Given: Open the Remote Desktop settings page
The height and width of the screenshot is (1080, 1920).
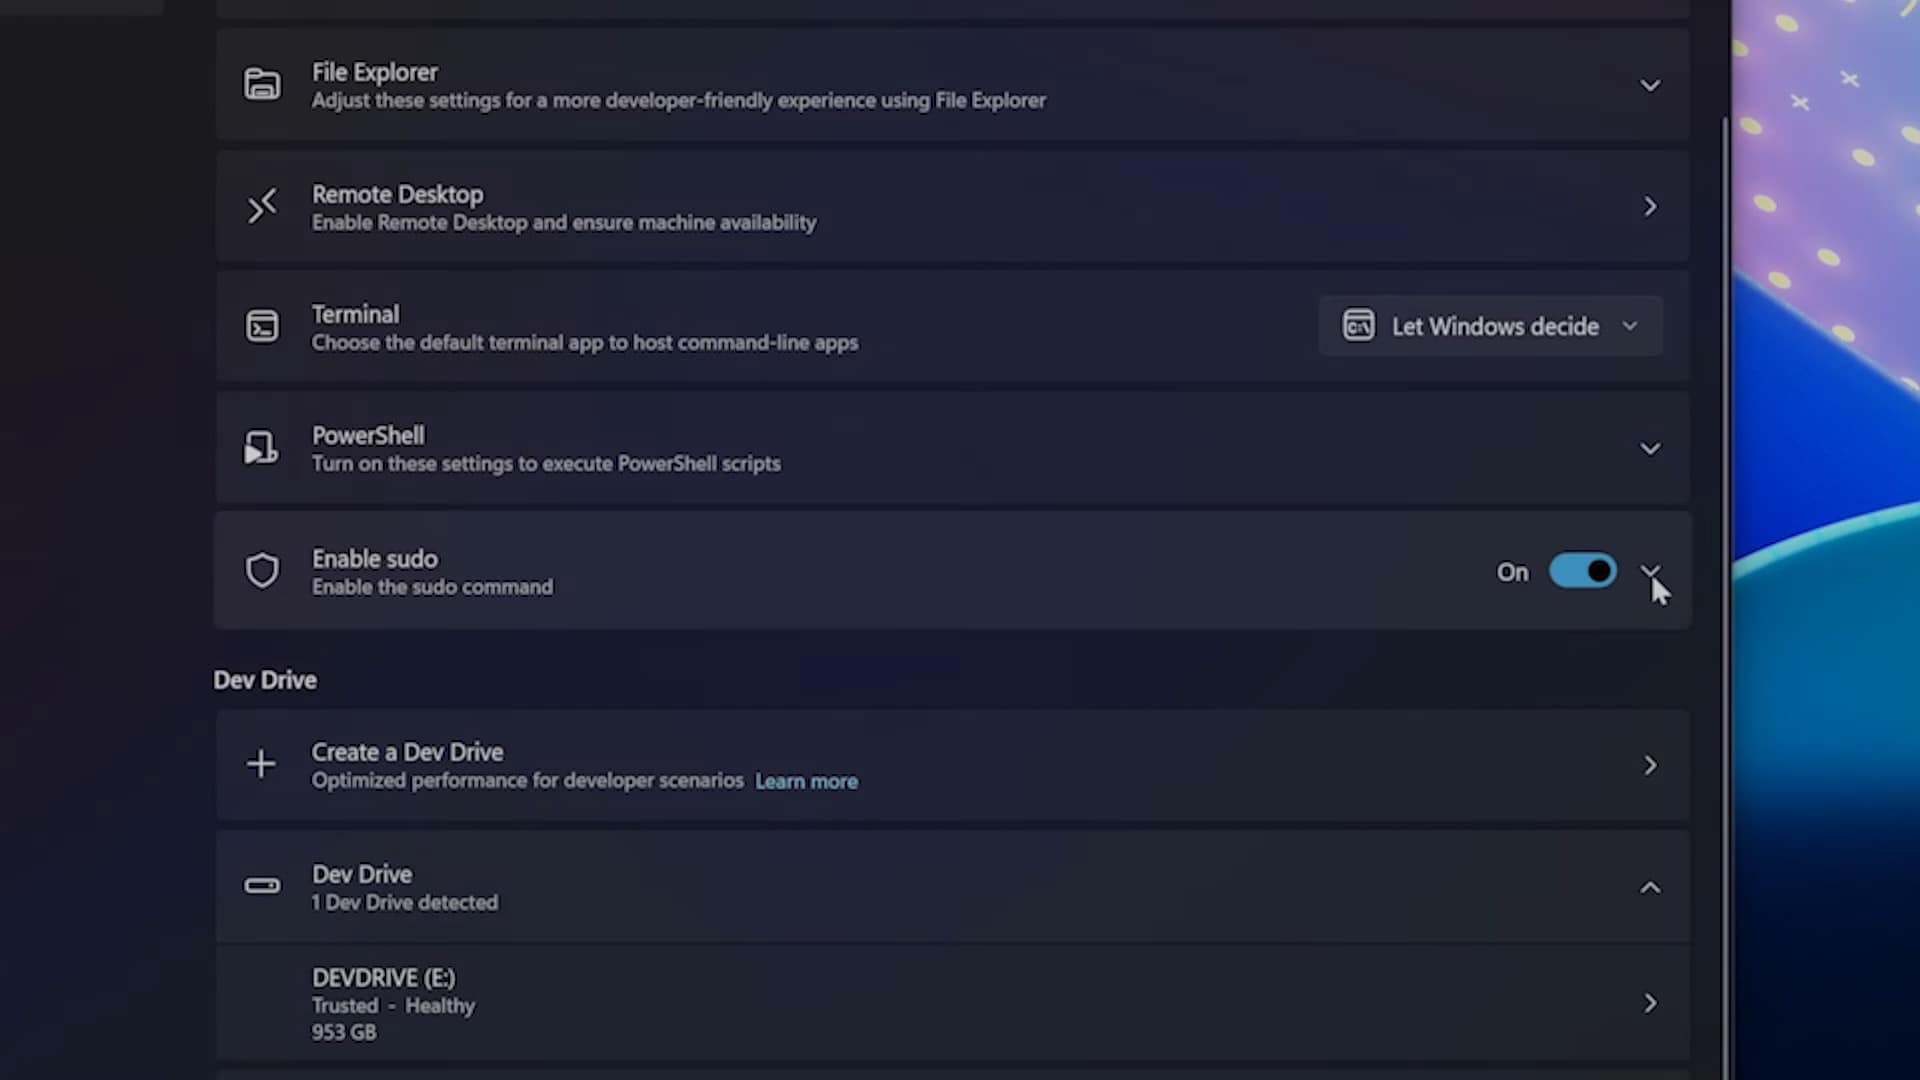Looking at the screenshot, I should point(1650,207).
